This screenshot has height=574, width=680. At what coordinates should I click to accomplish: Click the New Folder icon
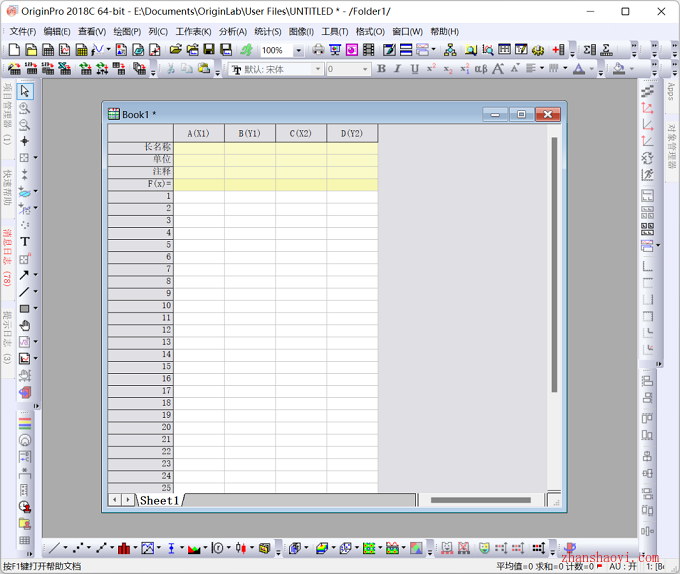point(31,50)
